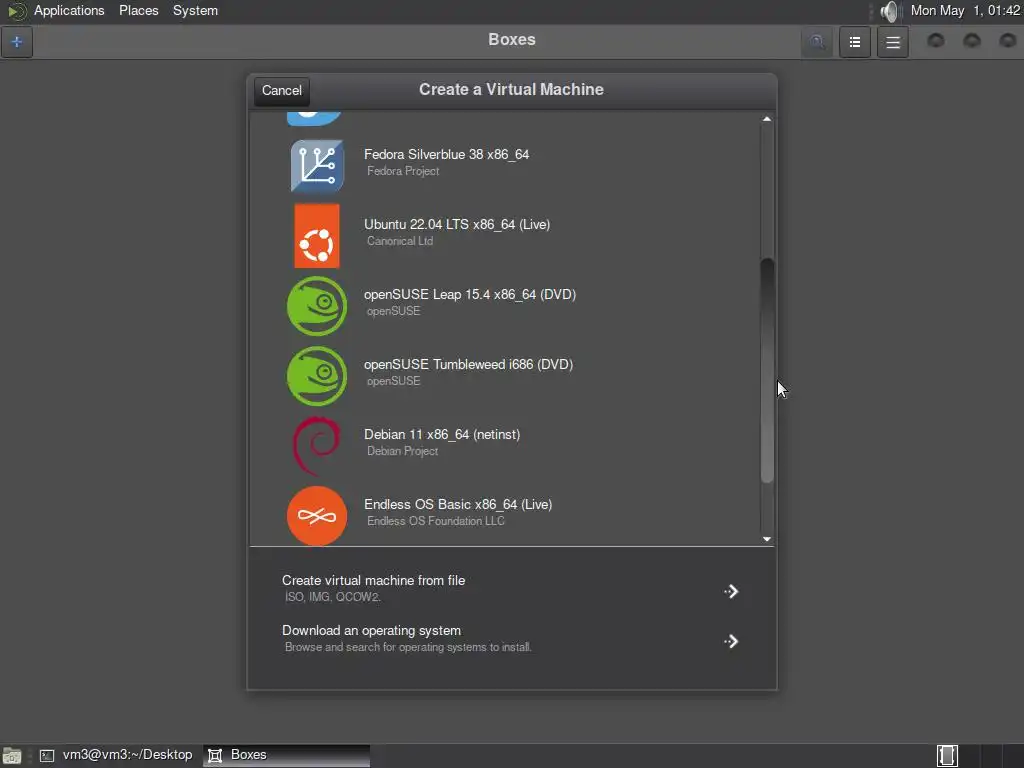The image size is (1024, 768).
Task: Click the volume speaker icon in top panel
Action: [x=889, y=11]
